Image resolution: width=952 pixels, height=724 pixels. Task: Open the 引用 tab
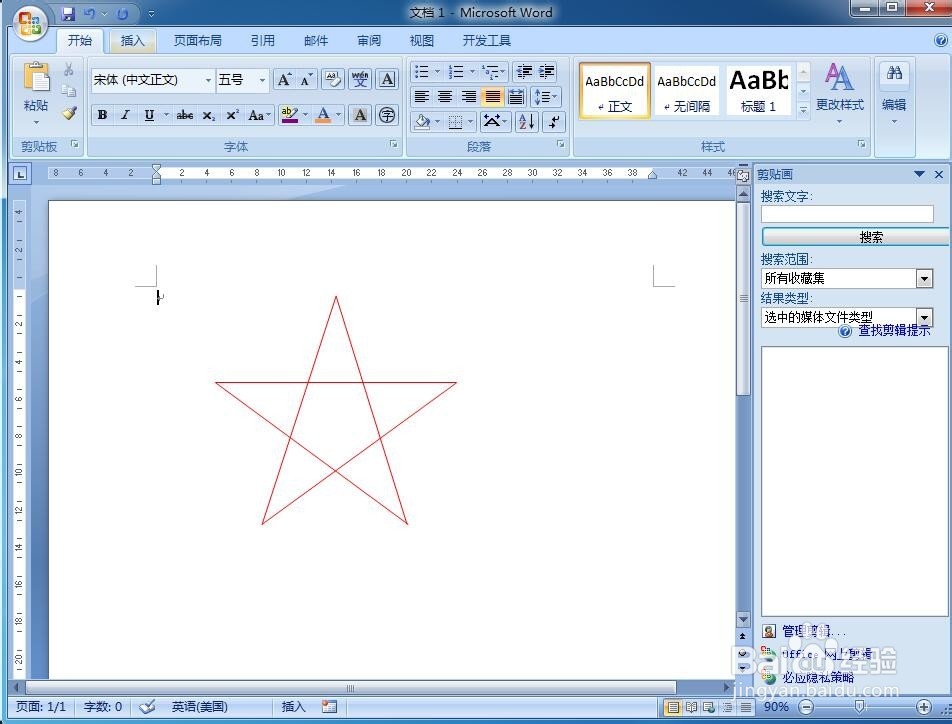(x=262, y=41)
